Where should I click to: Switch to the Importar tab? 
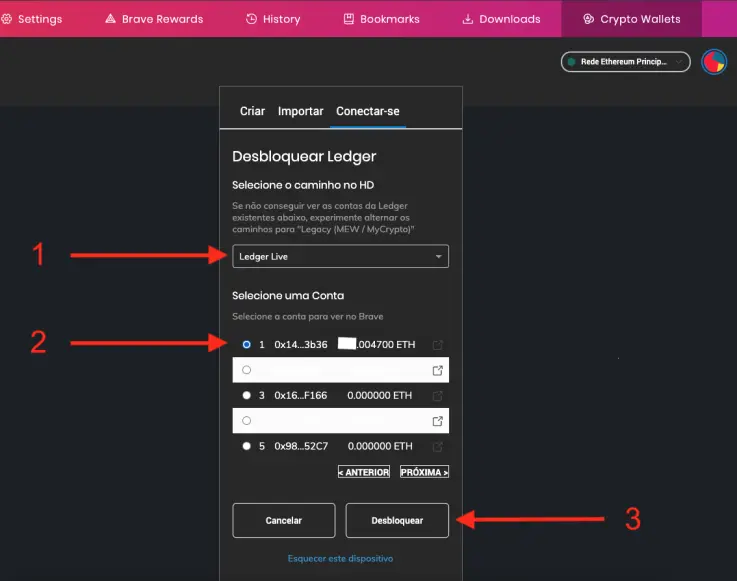click(x=300, y=111)
